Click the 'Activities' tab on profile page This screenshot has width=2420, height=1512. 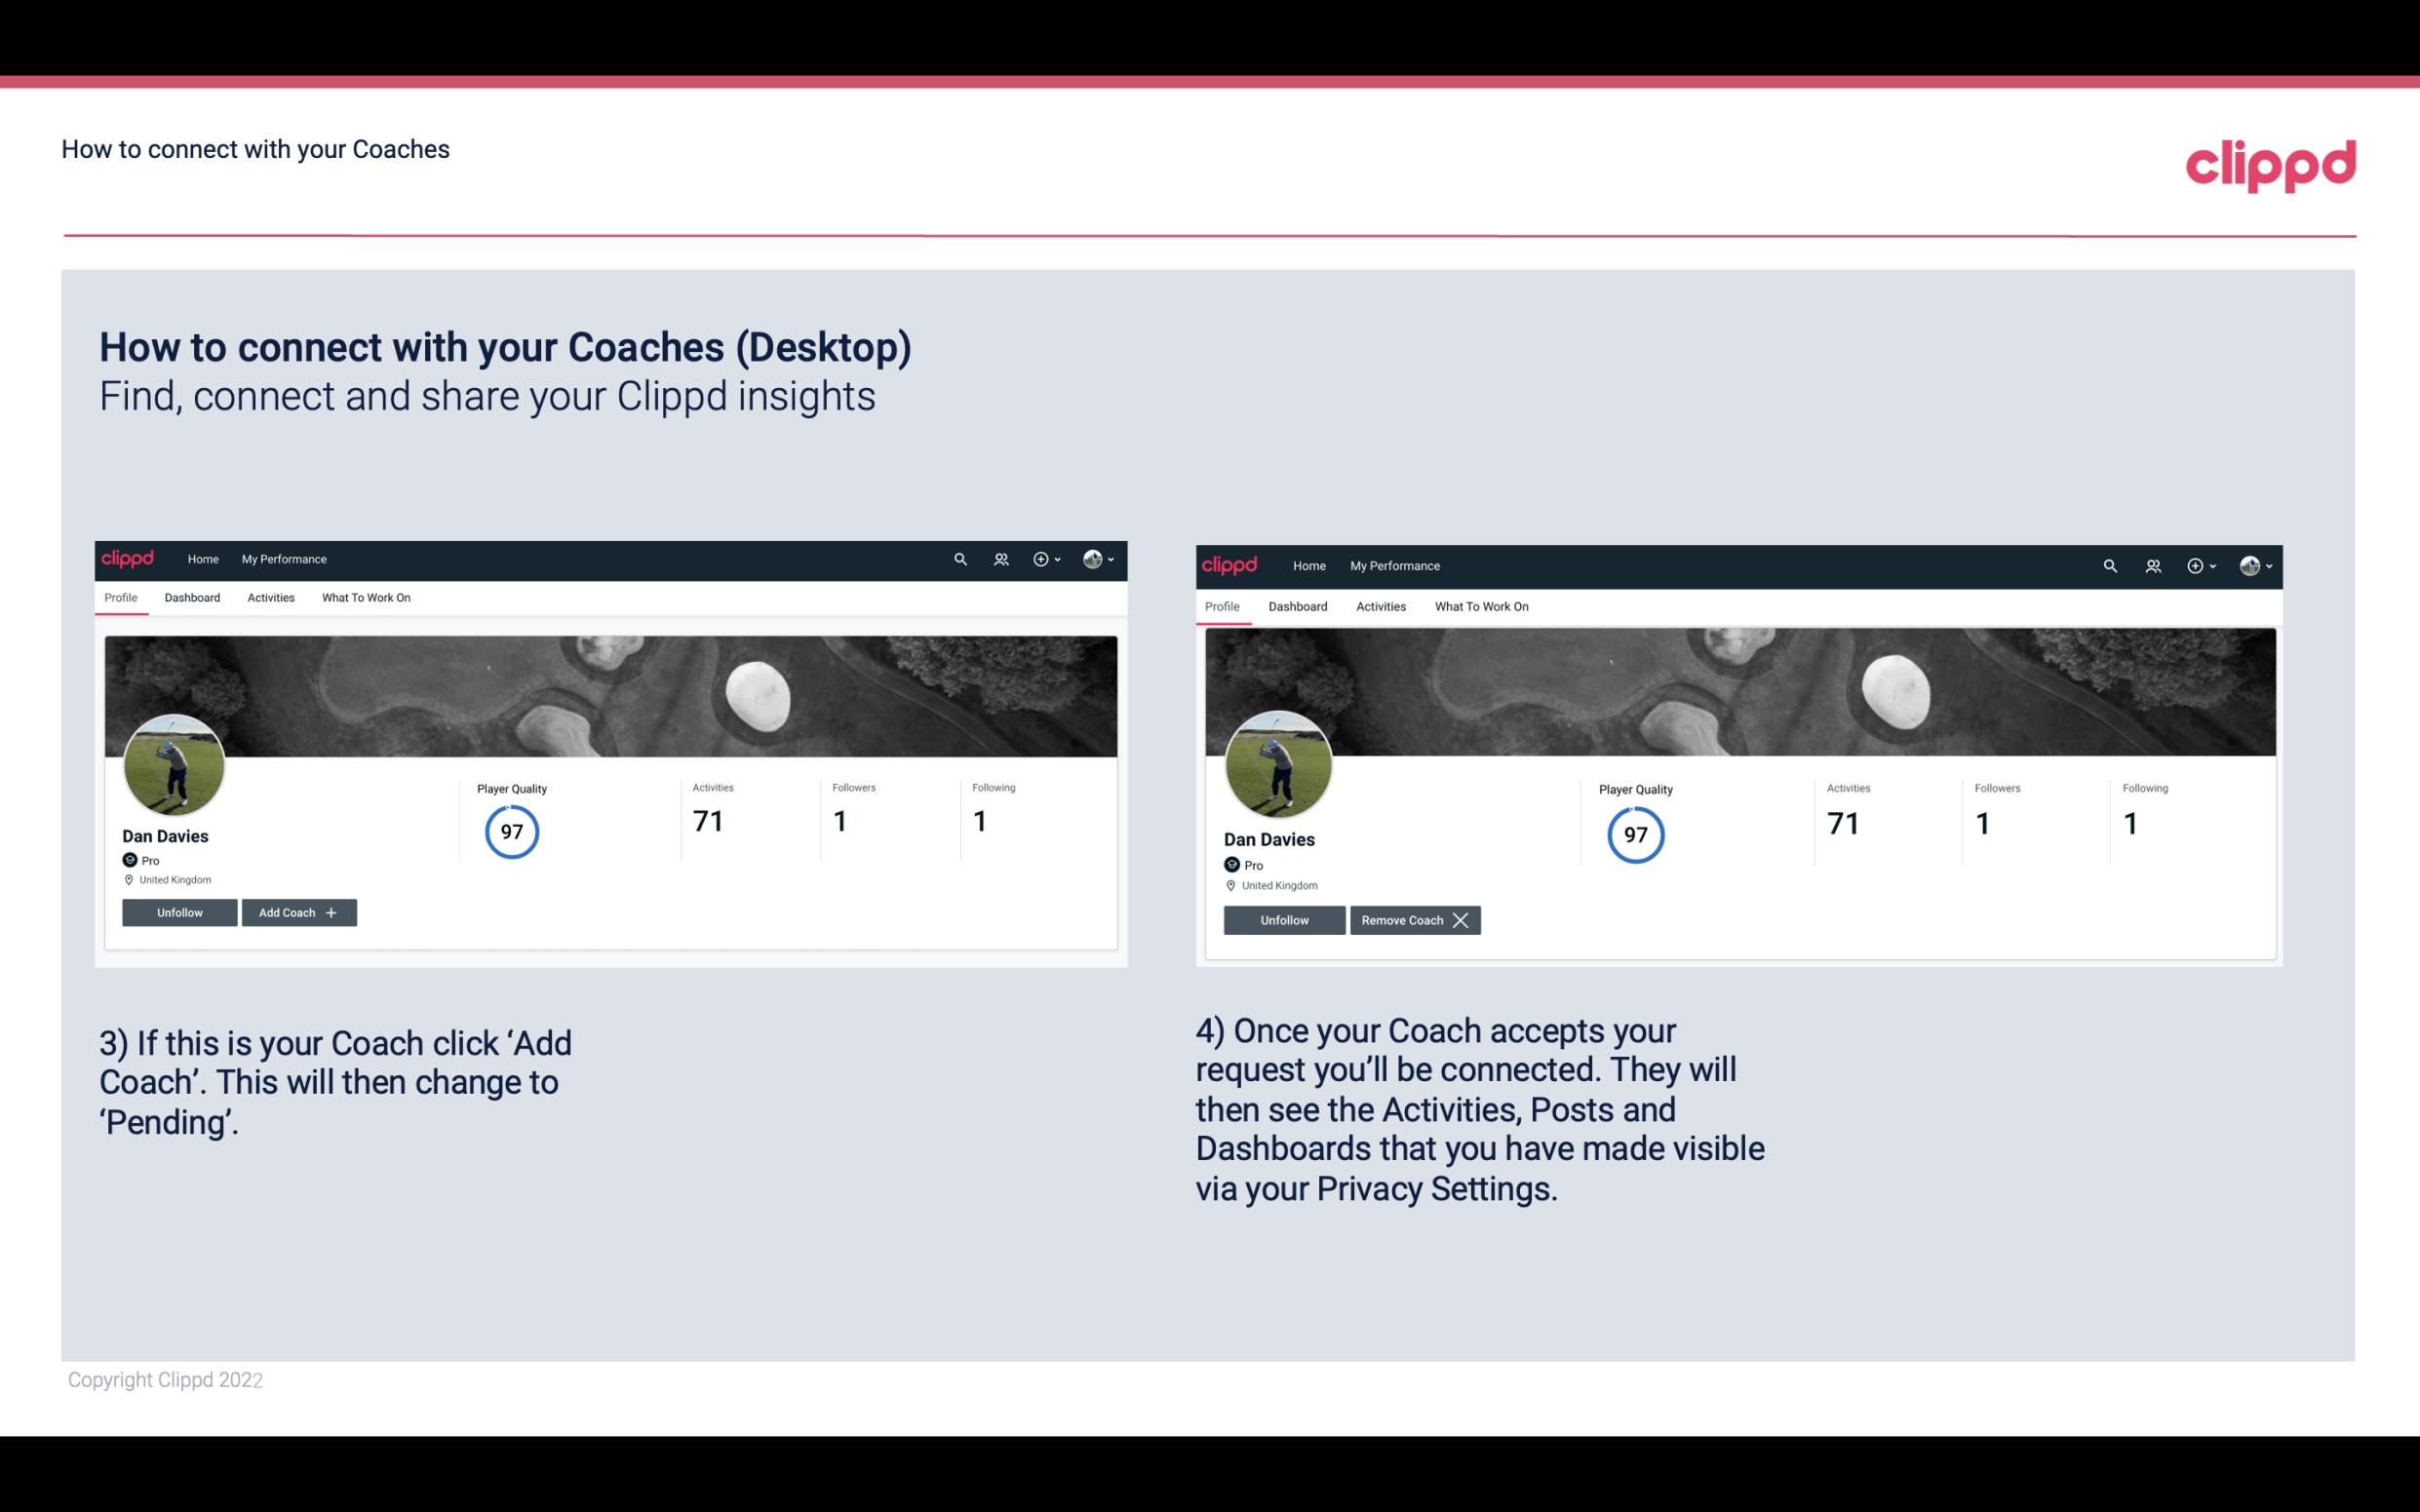pyautogui.click(x=270, y=598)
